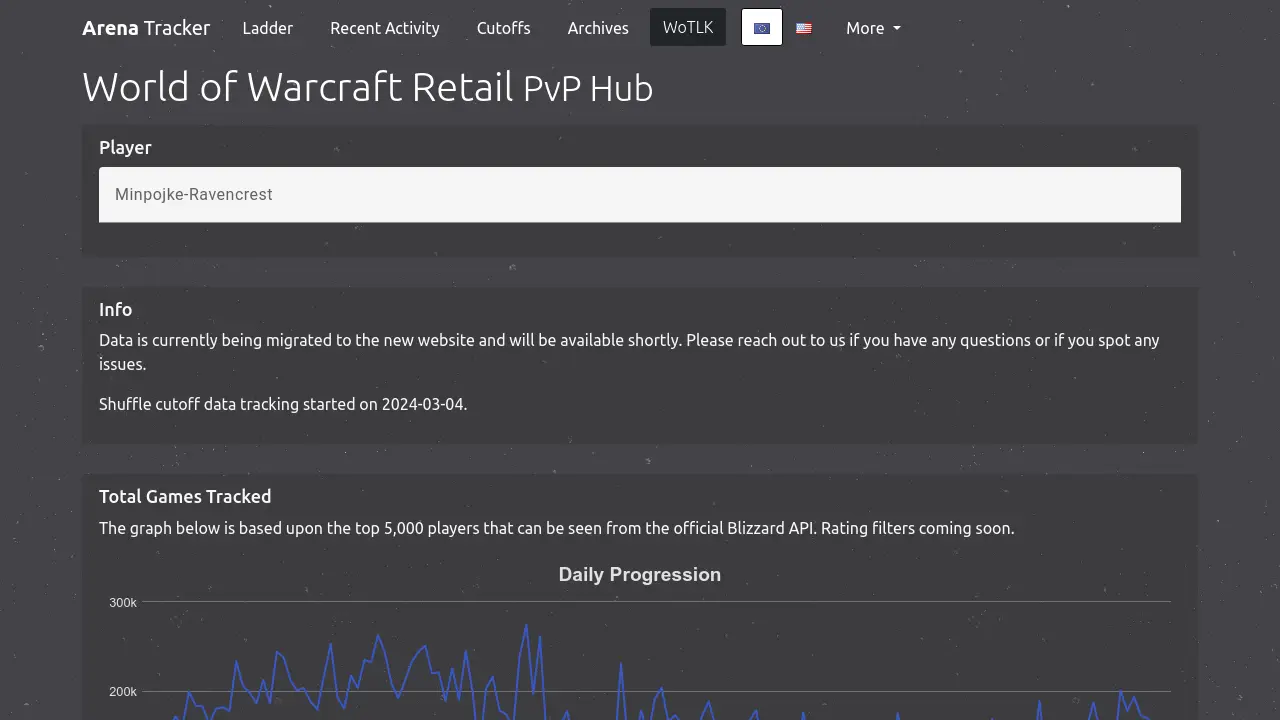Screen dimensions: 1280x720
Task: Open the Ladder page
Action: (268, 28)
